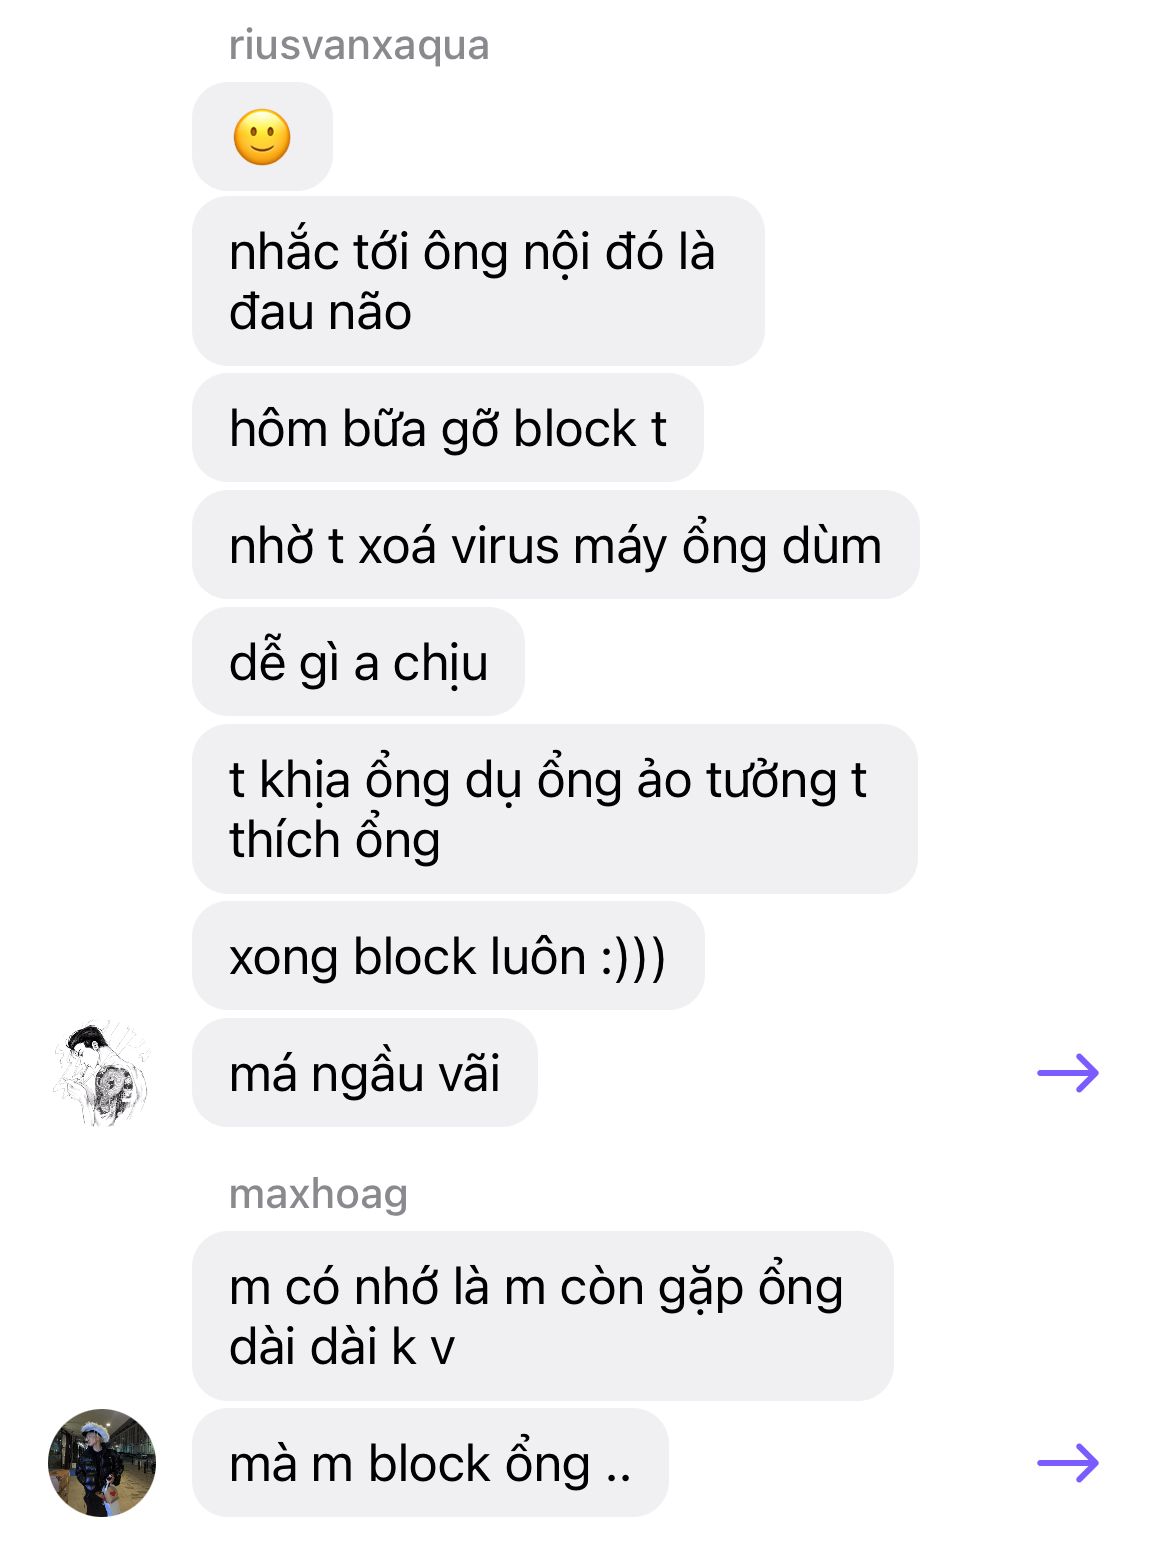Open the riusvanxaqua username
Viewport: 1170px width, 1554px height.
pos(359,45)
